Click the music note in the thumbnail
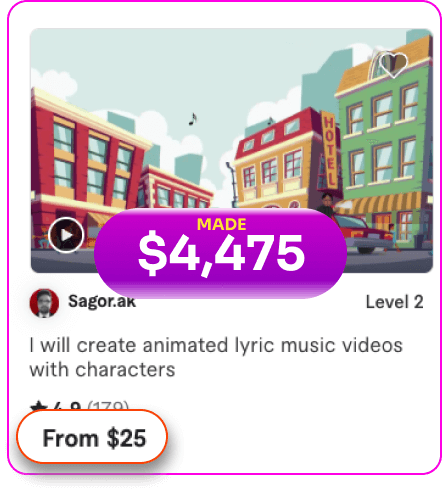This screenshot has width=442, height=492. point(193,119)
